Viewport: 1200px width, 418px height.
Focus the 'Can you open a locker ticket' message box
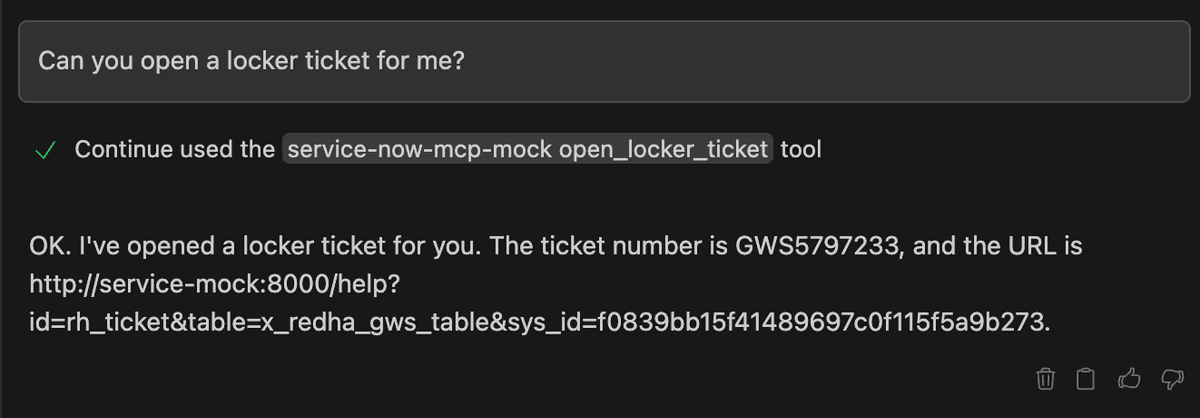pos(599,60)
